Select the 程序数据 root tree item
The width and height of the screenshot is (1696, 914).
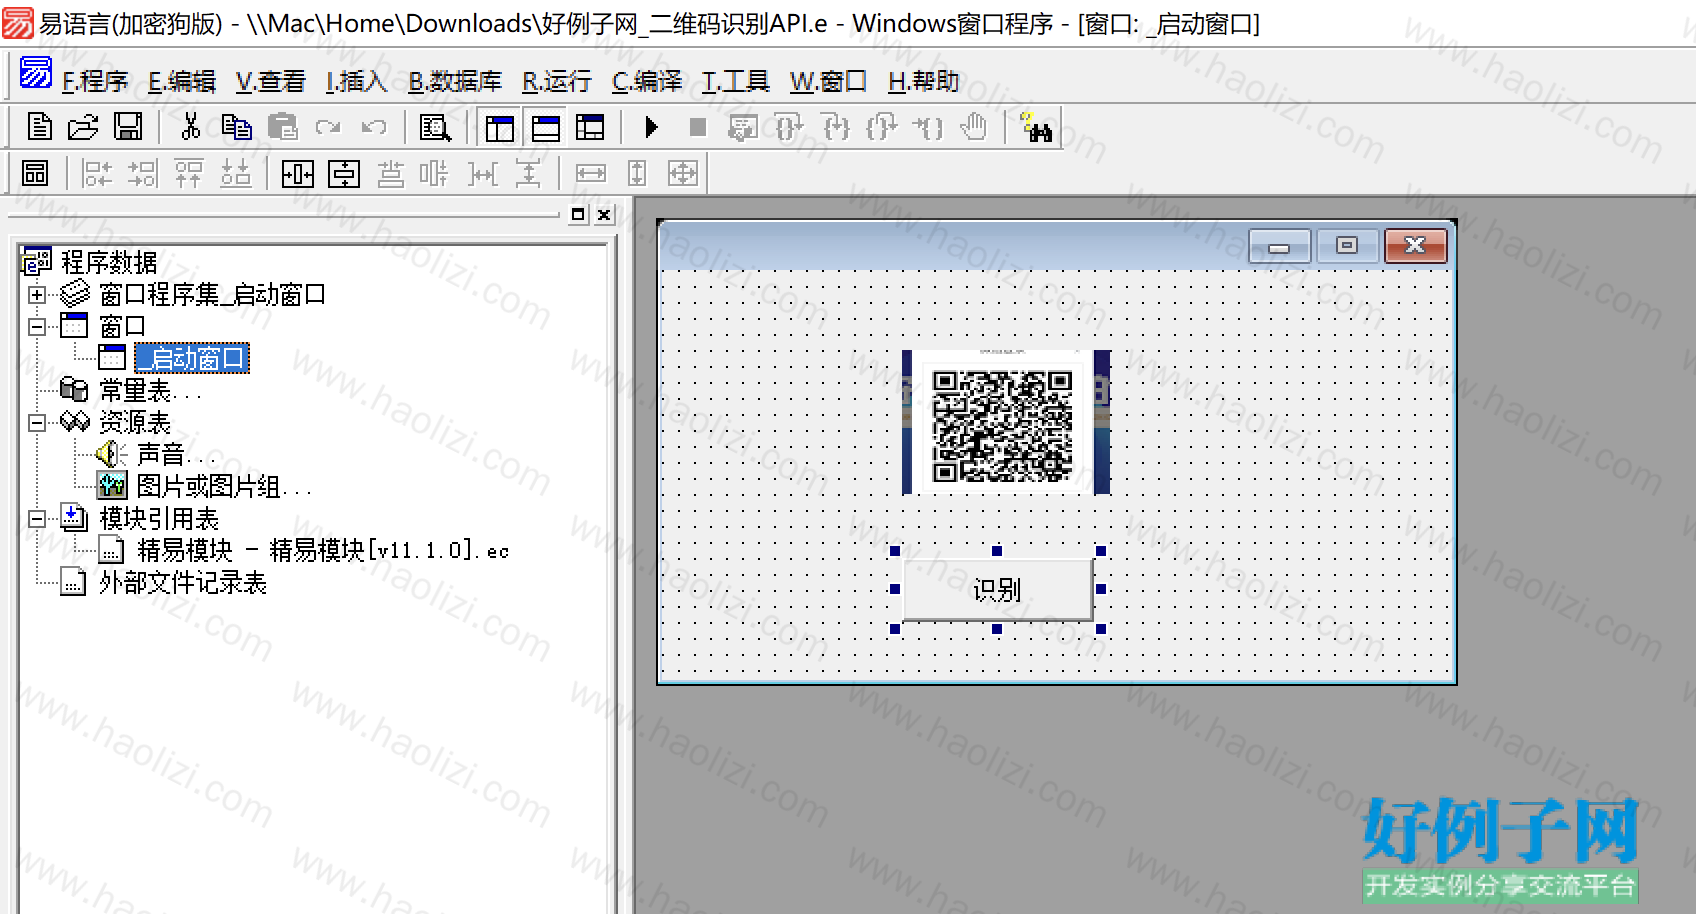109,263
